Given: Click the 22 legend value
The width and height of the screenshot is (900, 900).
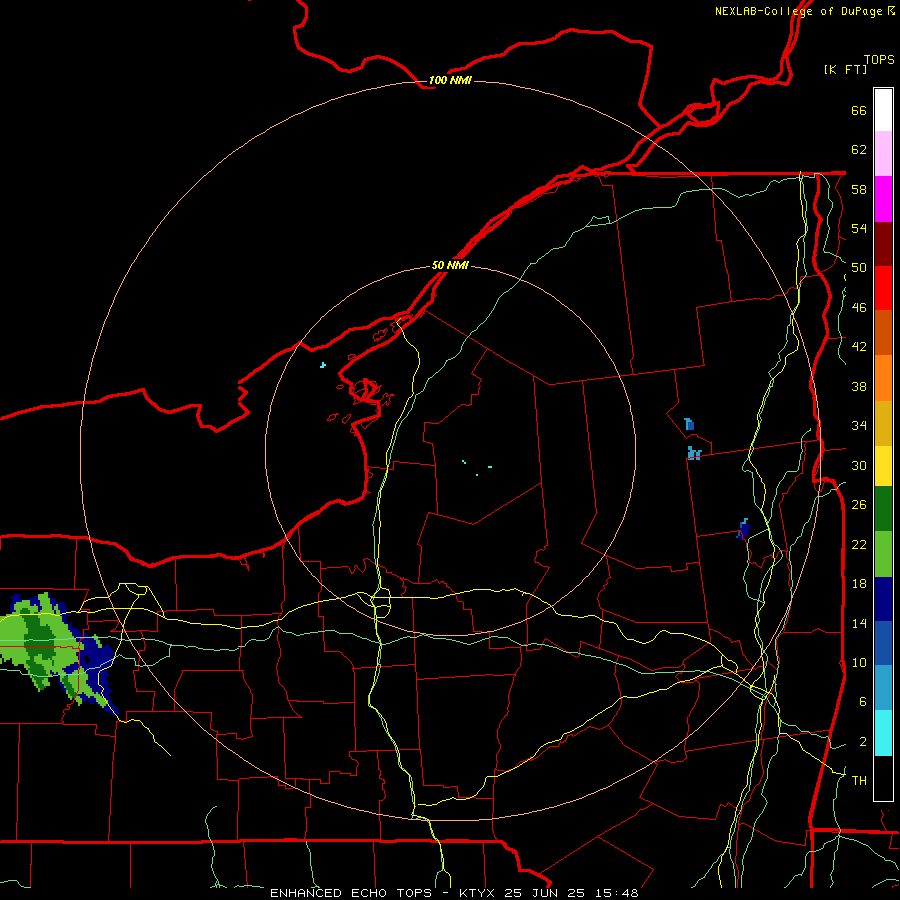Looking at the screenshot, I should pos(859,544).
